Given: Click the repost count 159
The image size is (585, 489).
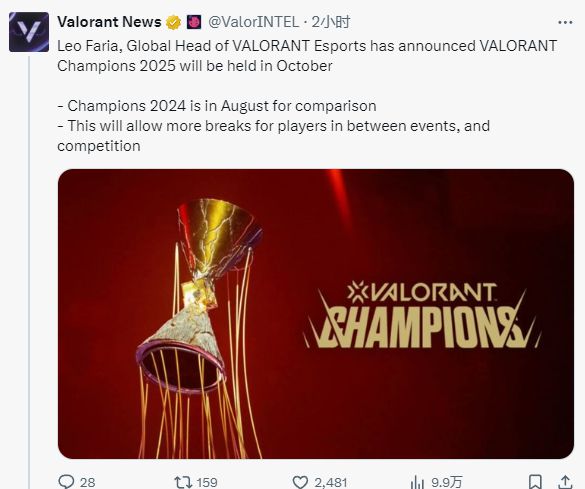Looking at the screenshot, I should (x=207, y=482).
